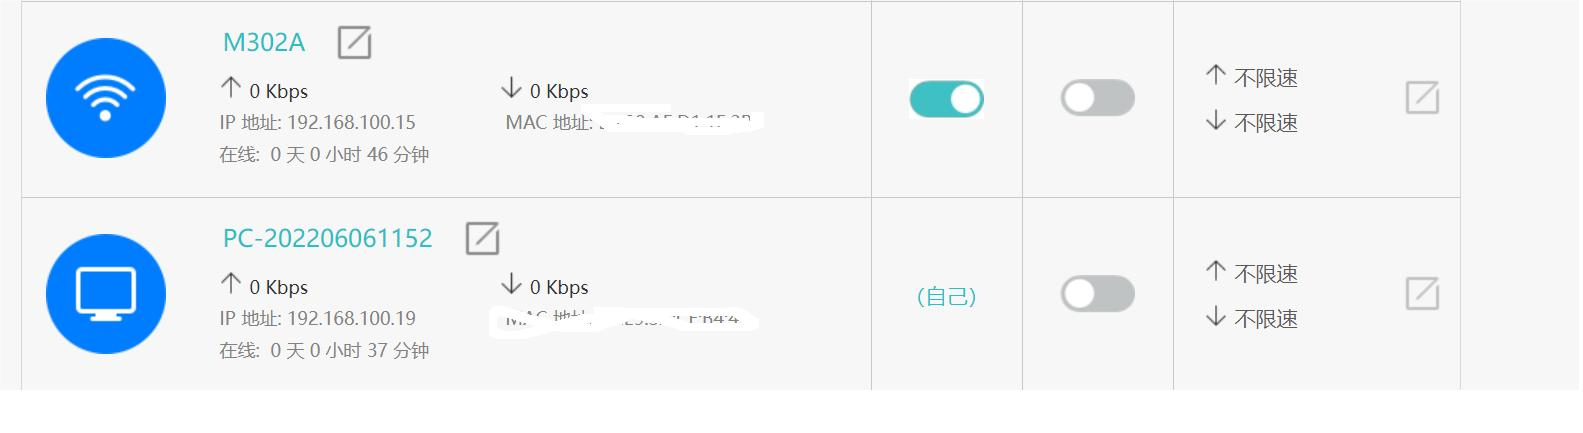Image resolution: width=1583 pixels, height=433 pixels.
Task: Edit the PC-202206061152 device name
Action: [x=482, y=238]
